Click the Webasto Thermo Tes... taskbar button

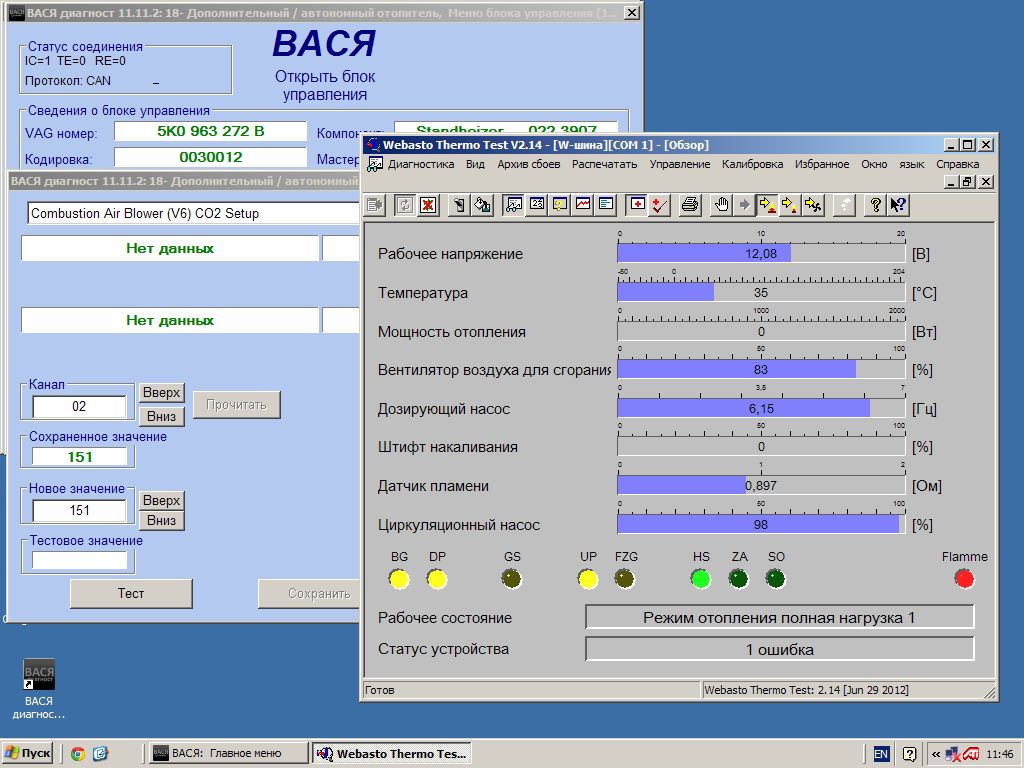click(x=391, y=754)
